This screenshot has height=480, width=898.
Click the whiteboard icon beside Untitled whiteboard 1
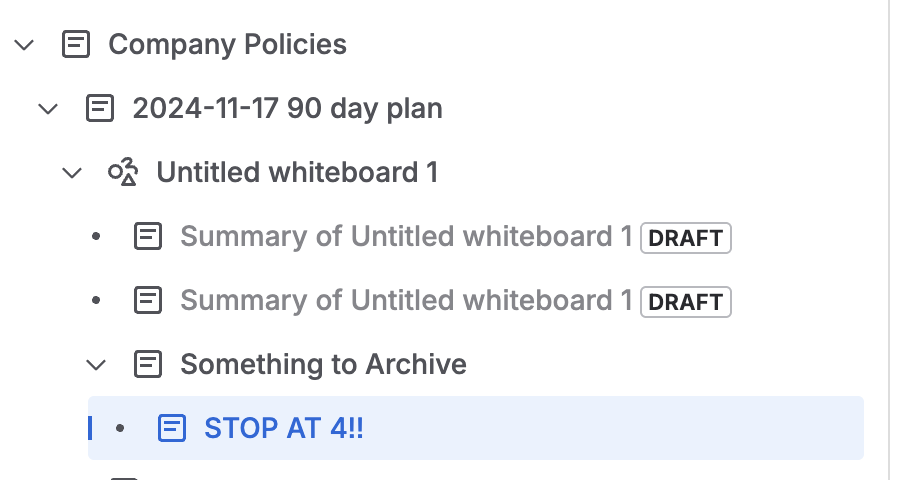click(123, 173)
